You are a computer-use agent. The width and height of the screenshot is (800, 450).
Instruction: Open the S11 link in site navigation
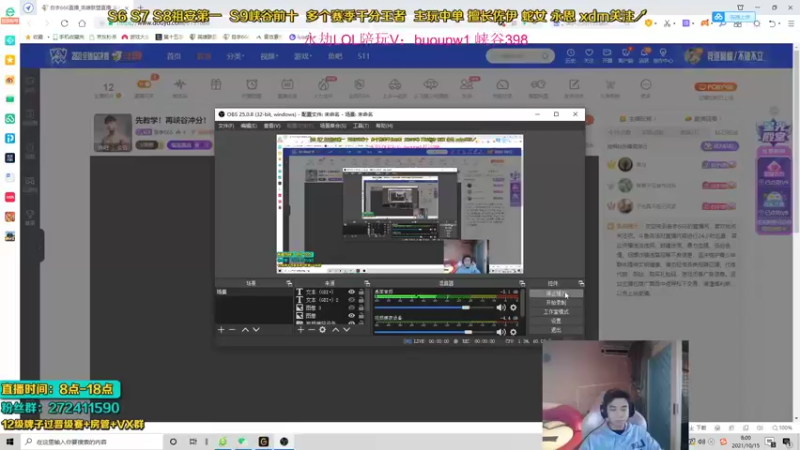coord(363,56)
